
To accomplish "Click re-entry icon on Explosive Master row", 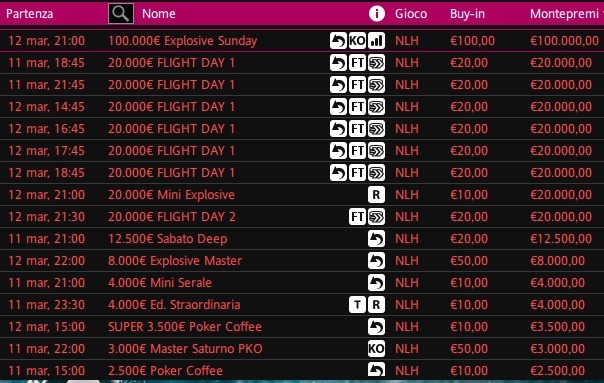I will point(376,261).
